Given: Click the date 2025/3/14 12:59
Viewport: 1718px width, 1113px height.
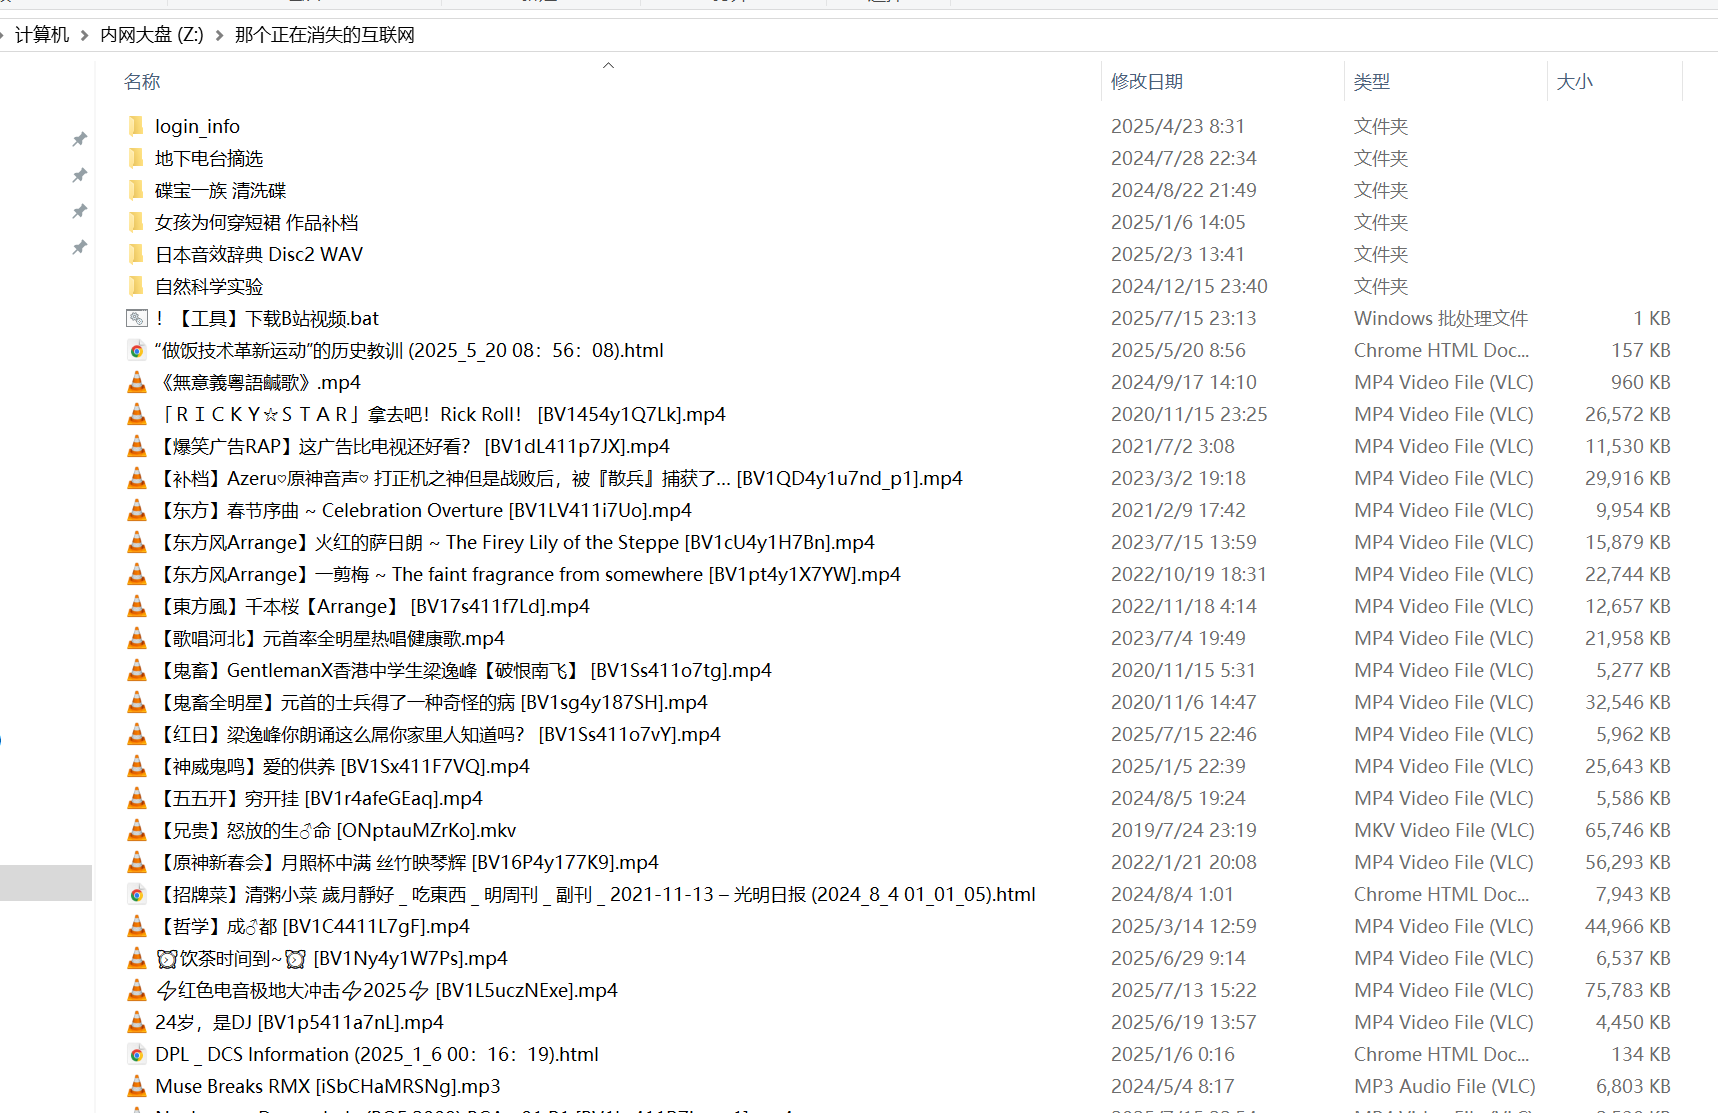Looking at the screenshot, I should [x=1184, y=926].
